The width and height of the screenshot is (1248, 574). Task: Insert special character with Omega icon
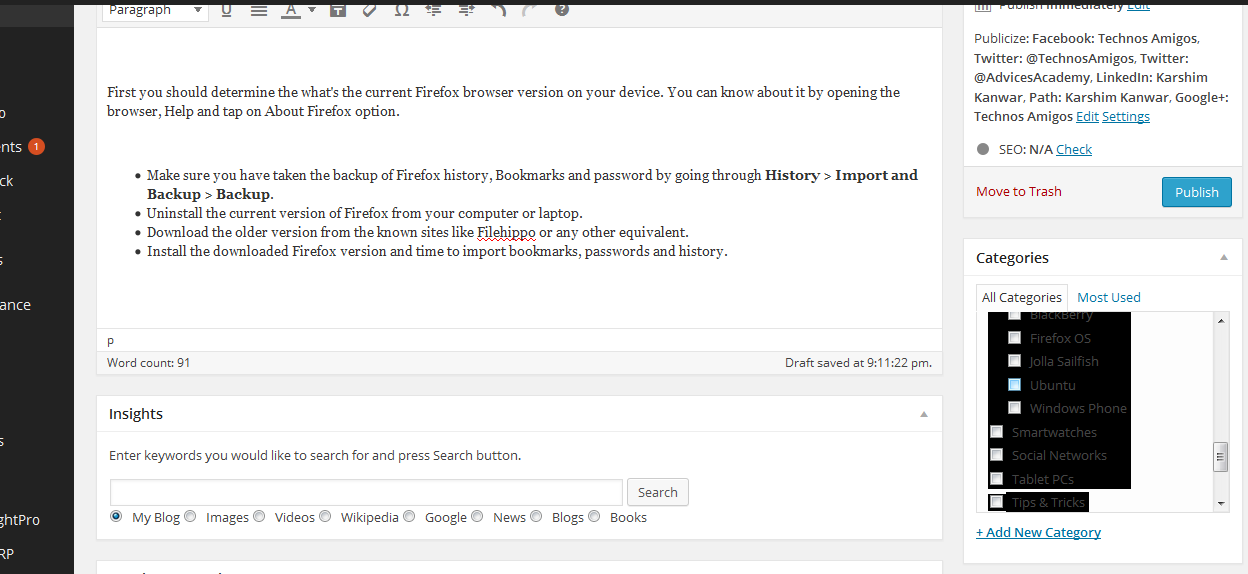pyautogui.click(x=402, y=10)
